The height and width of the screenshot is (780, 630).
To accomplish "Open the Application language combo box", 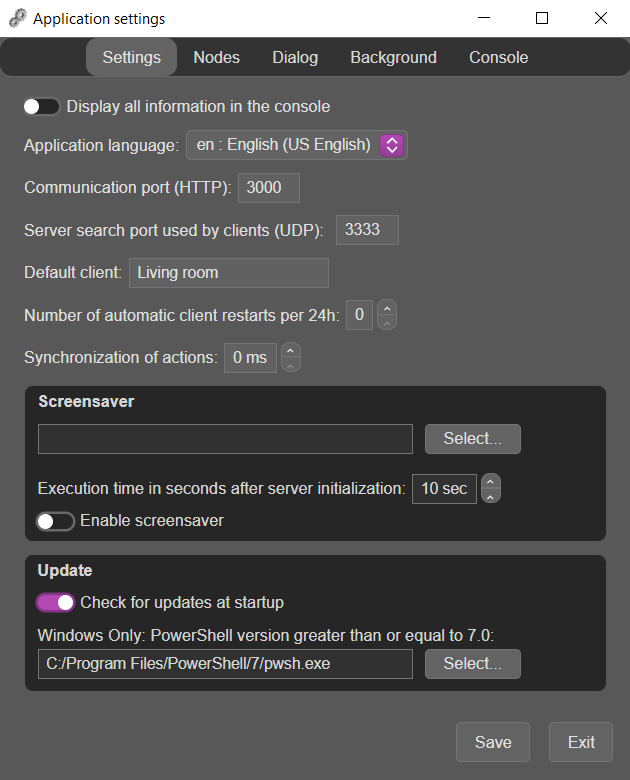I will coord(297,145).
